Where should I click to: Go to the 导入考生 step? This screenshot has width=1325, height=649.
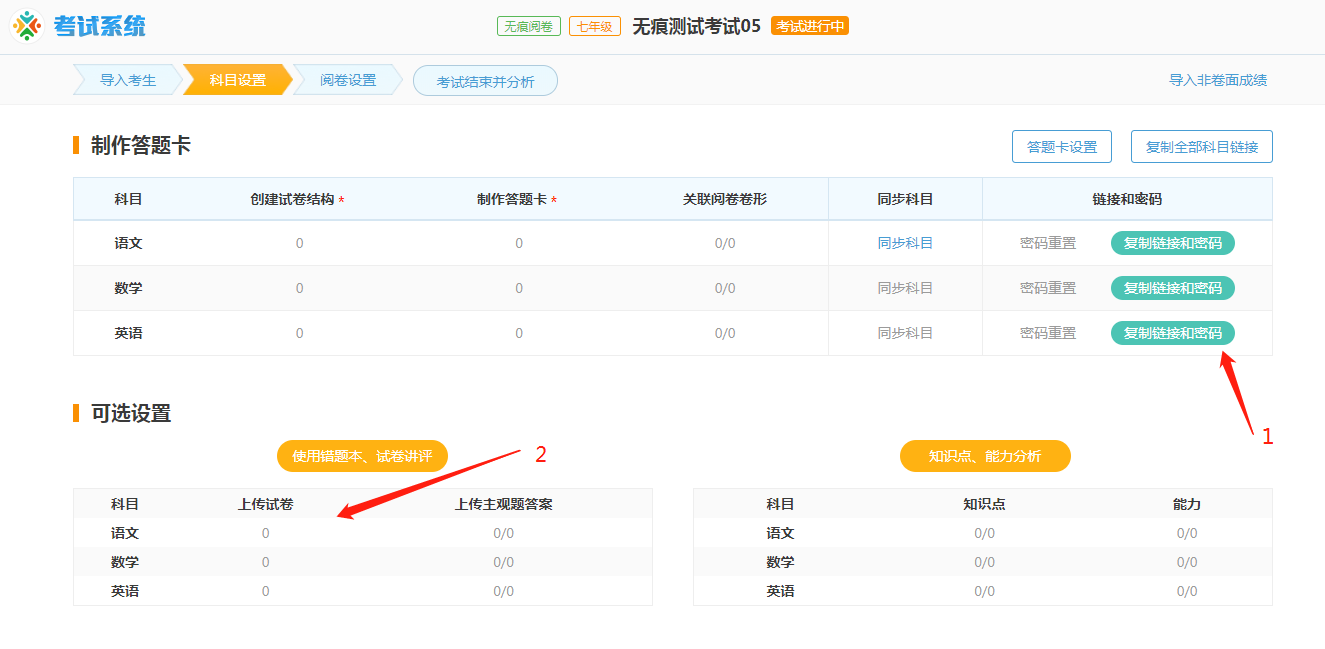(128, 80)
